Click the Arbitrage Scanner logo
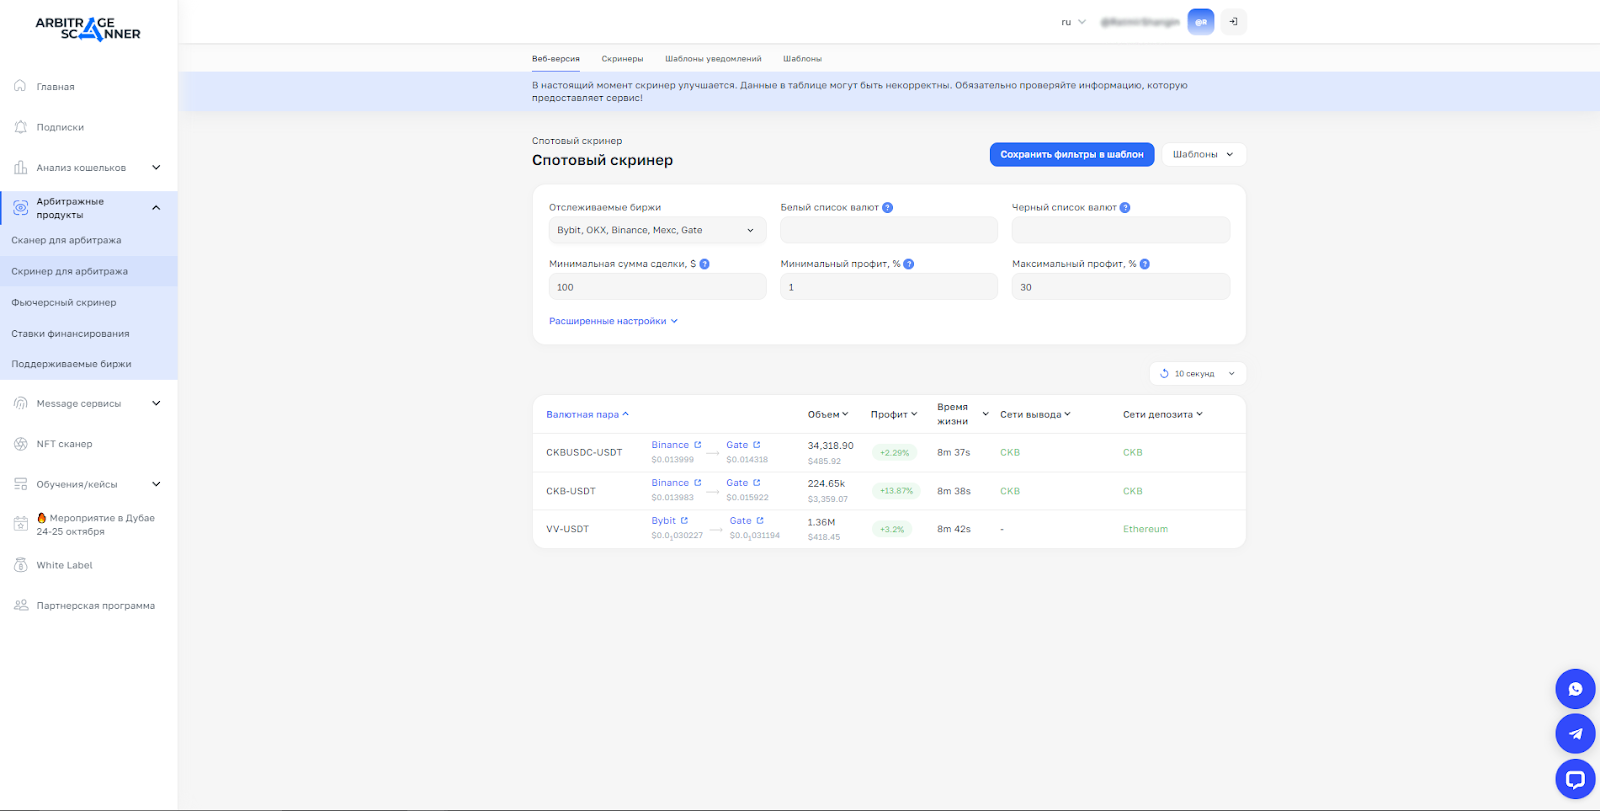 tap(88, 28)
